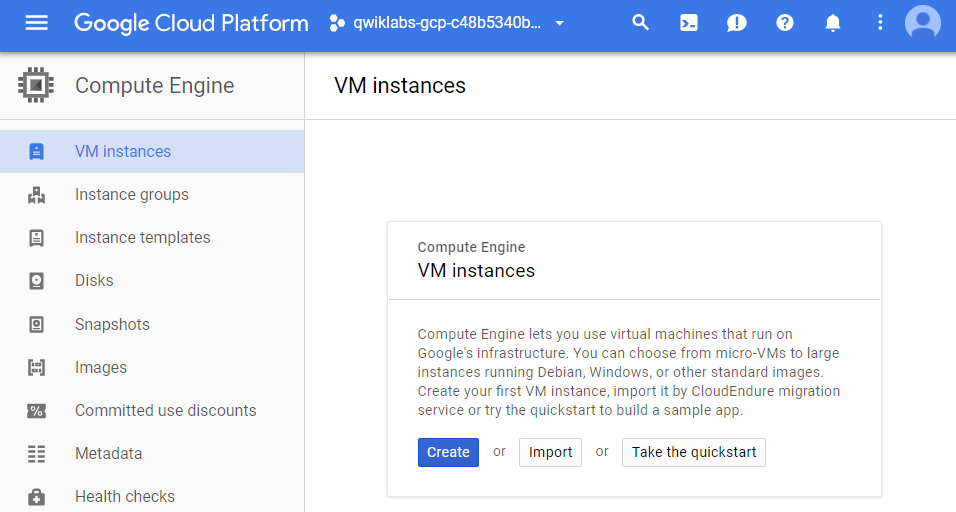Open Metadata in the sidebar
This screenshot has width=956, height=512.
(x=152, y=453)
